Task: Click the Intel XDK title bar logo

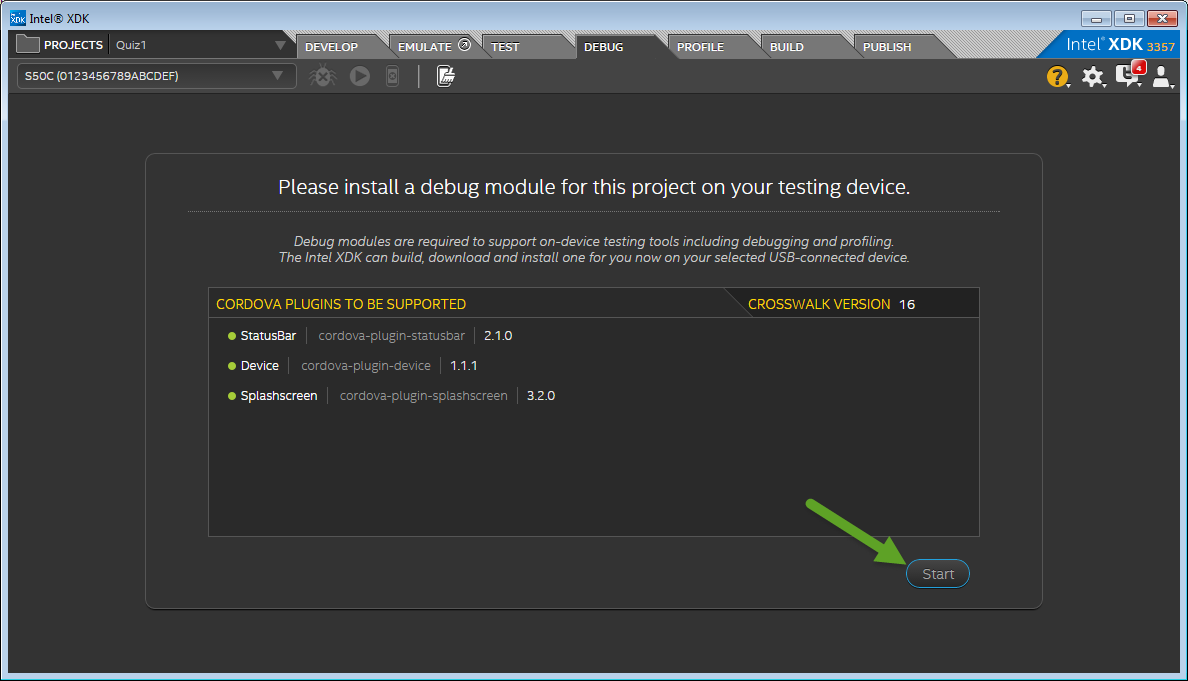Action: click(17, 18)
